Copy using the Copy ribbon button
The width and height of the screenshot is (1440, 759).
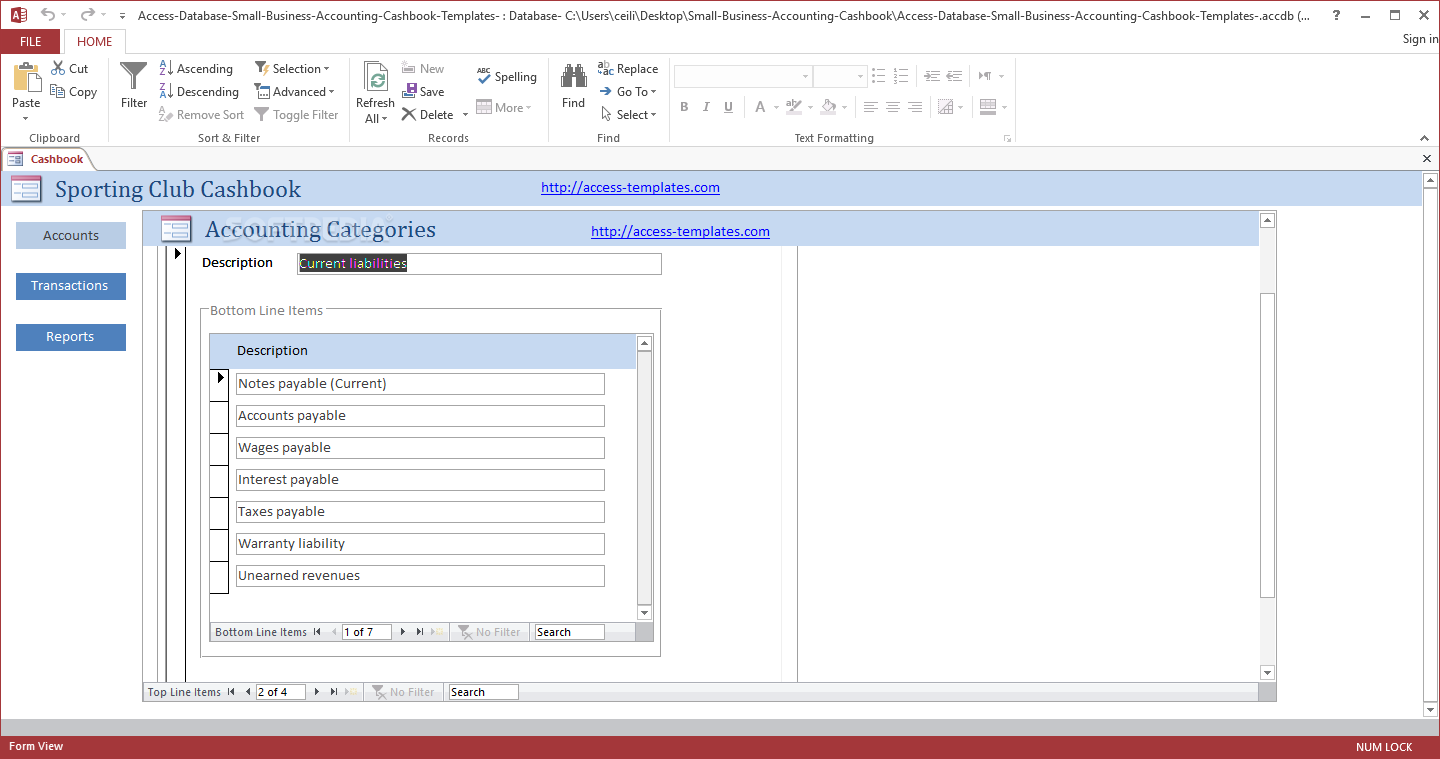pos(74,92)
